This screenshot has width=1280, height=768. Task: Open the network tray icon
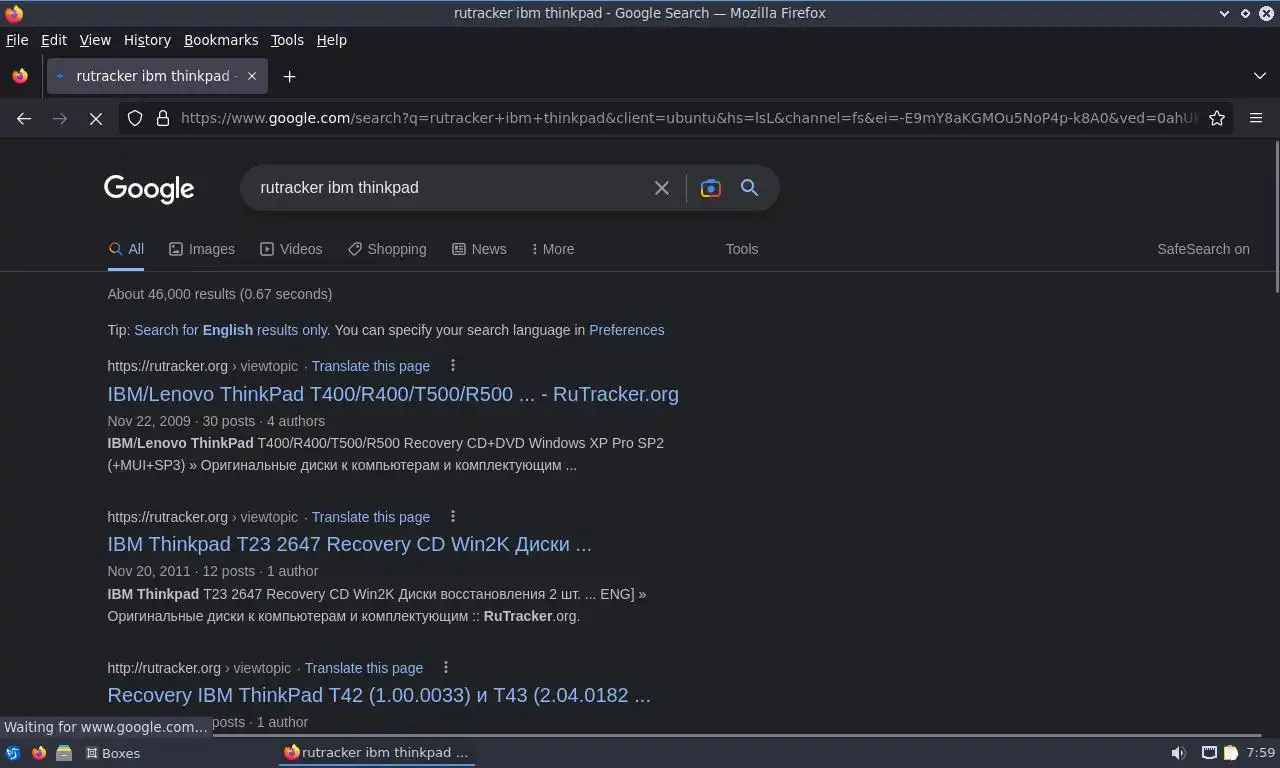1209,753
